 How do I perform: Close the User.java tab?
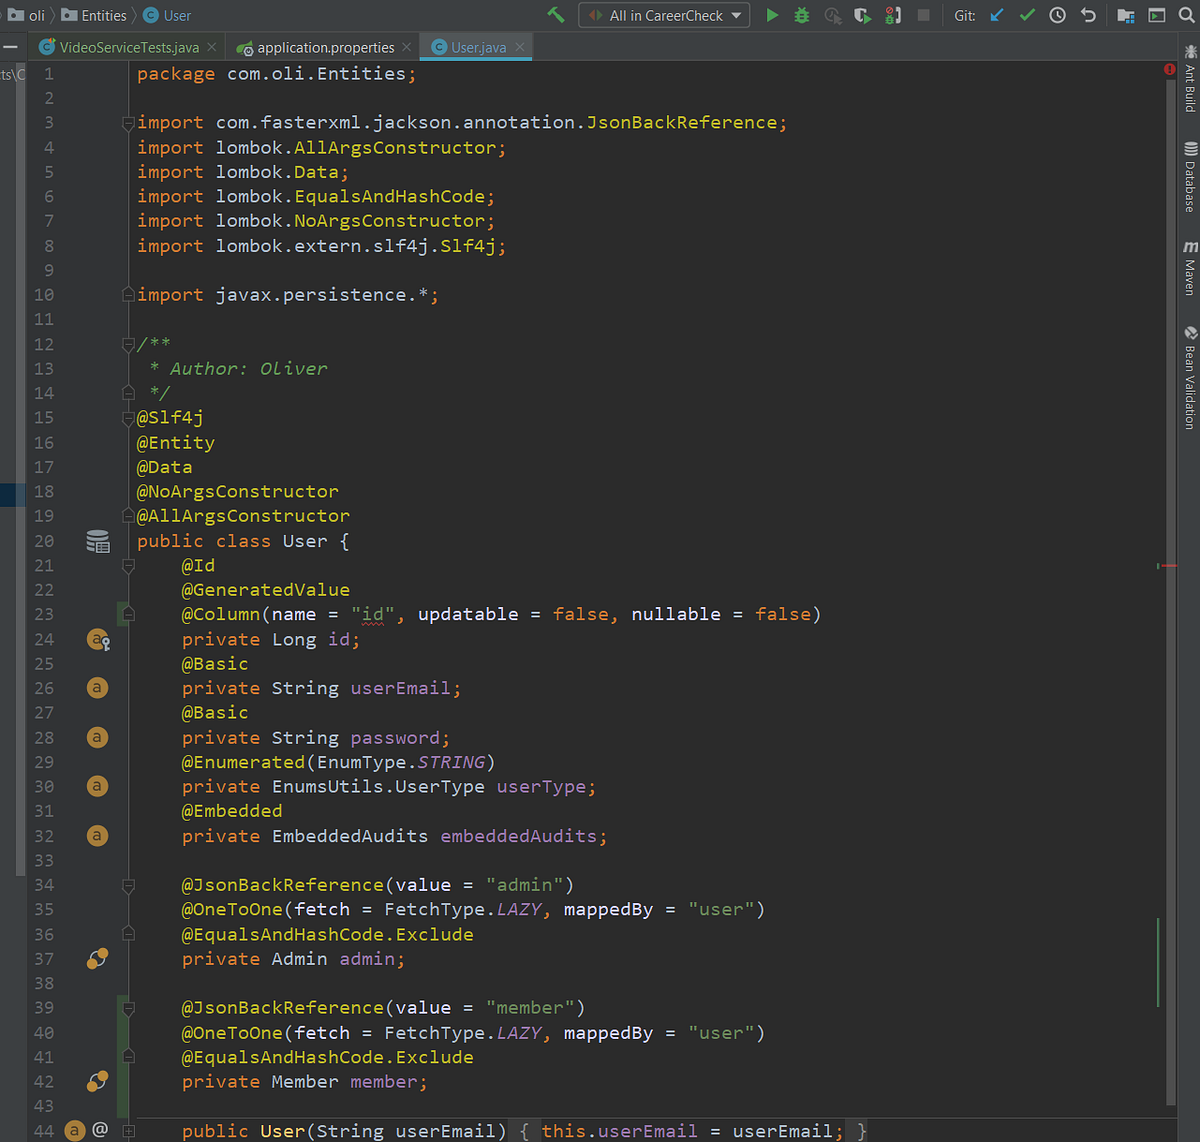520,47
